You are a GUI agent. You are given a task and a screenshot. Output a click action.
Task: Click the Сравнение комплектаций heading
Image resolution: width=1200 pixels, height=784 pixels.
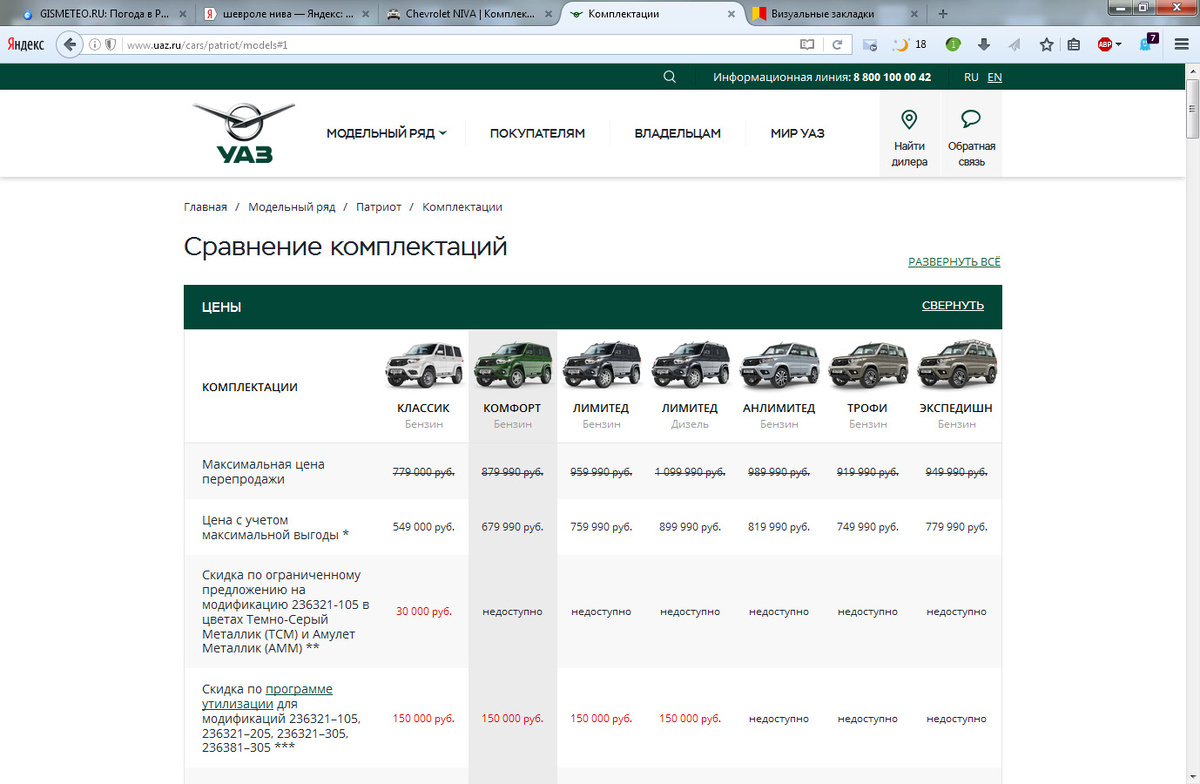346,246
